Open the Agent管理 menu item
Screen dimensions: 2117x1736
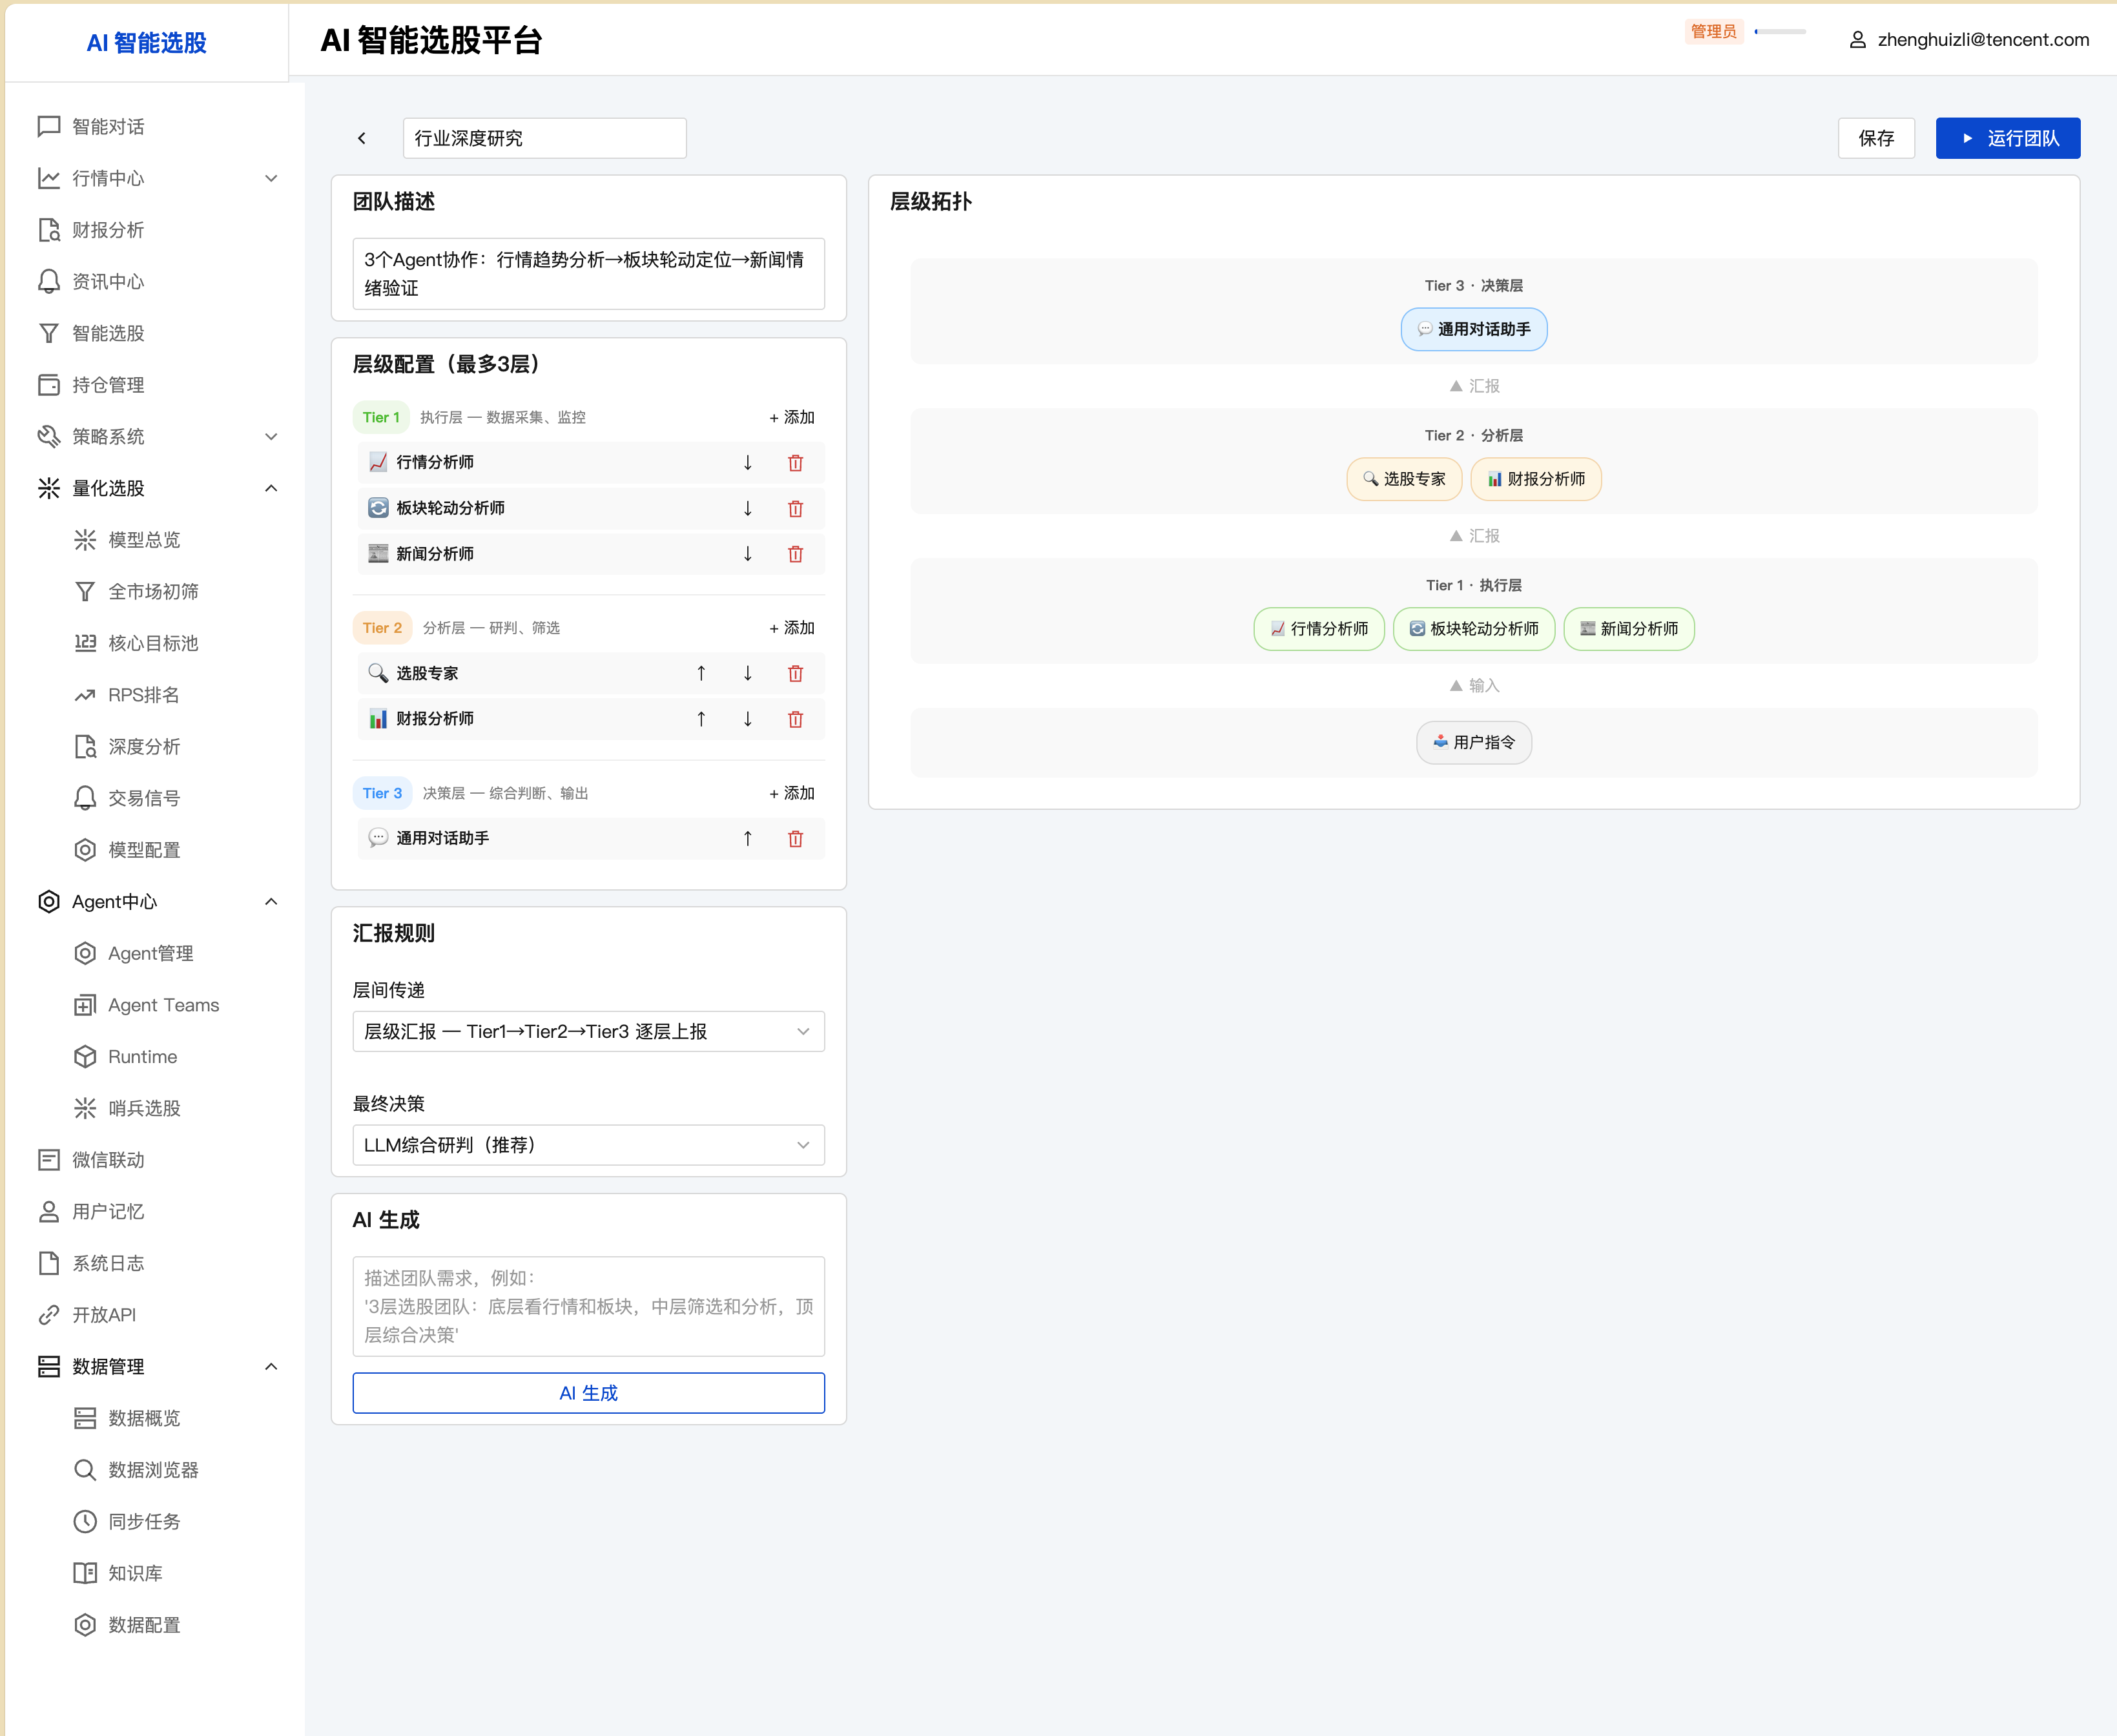point(155,953)
